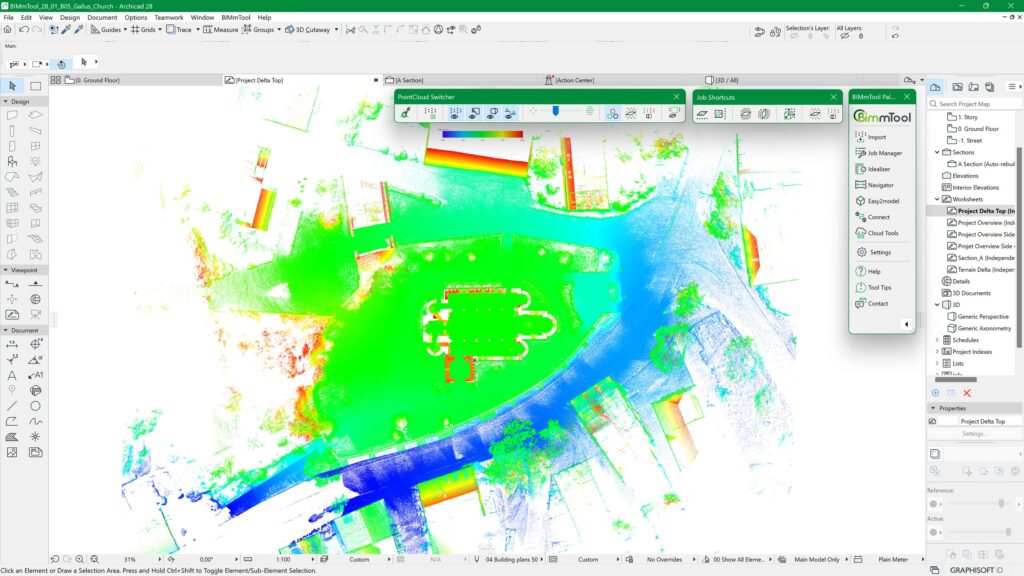Toggle Grids display in the toolbar
1024x576 pixels.
[143, 29]
